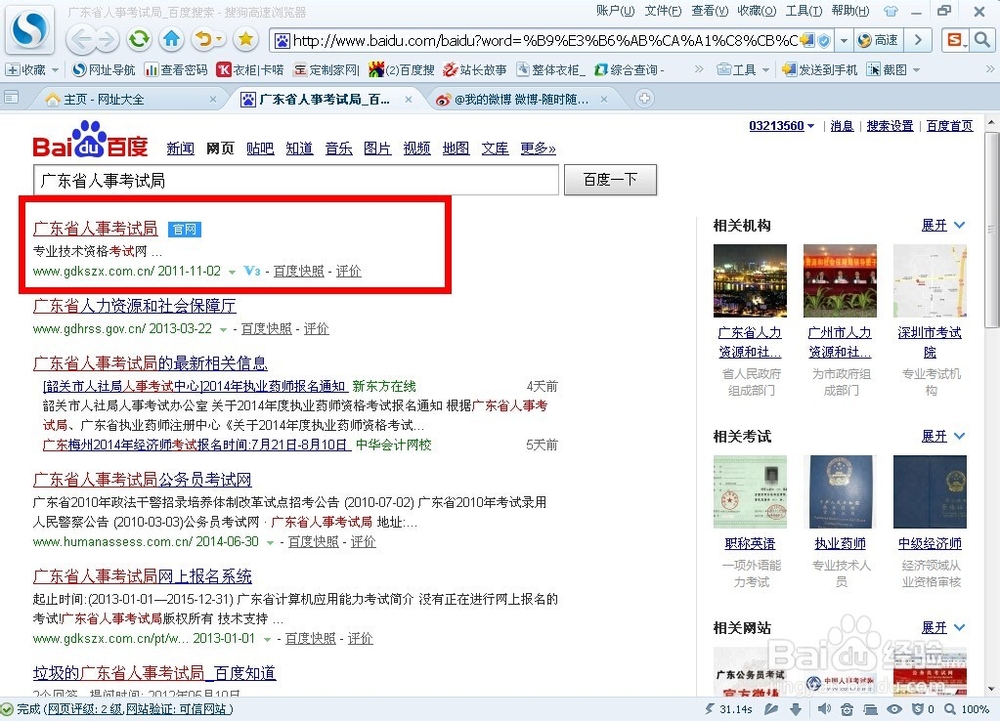Open the (2)百度搜 bookmark
Image resolution: width=1000 pixels, height=721 pixels.
point(402,69)
